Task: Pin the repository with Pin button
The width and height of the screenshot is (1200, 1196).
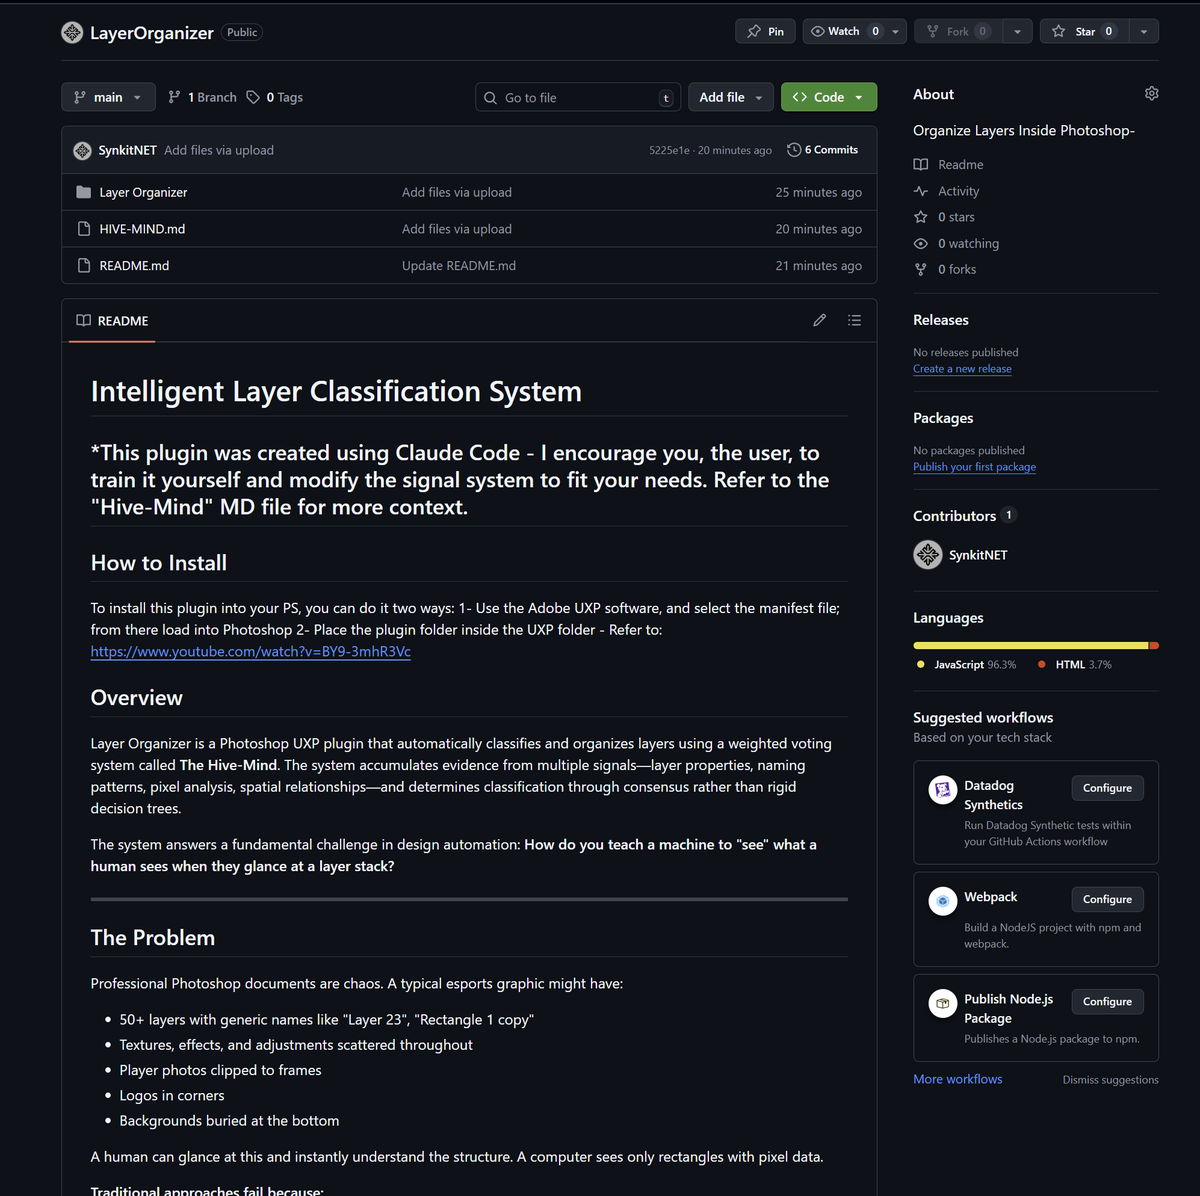Action: (766, 31)
